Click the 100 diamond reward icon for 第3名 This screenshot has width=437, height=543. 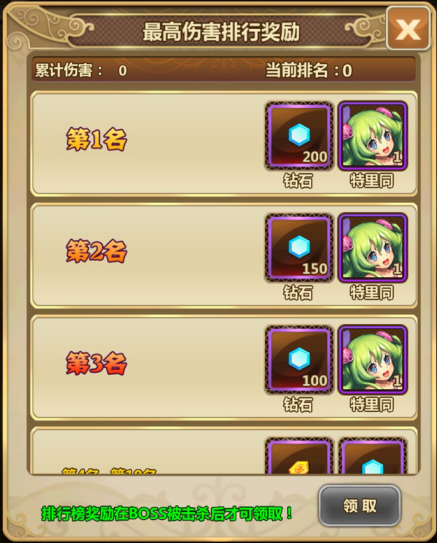pos(299,359)
